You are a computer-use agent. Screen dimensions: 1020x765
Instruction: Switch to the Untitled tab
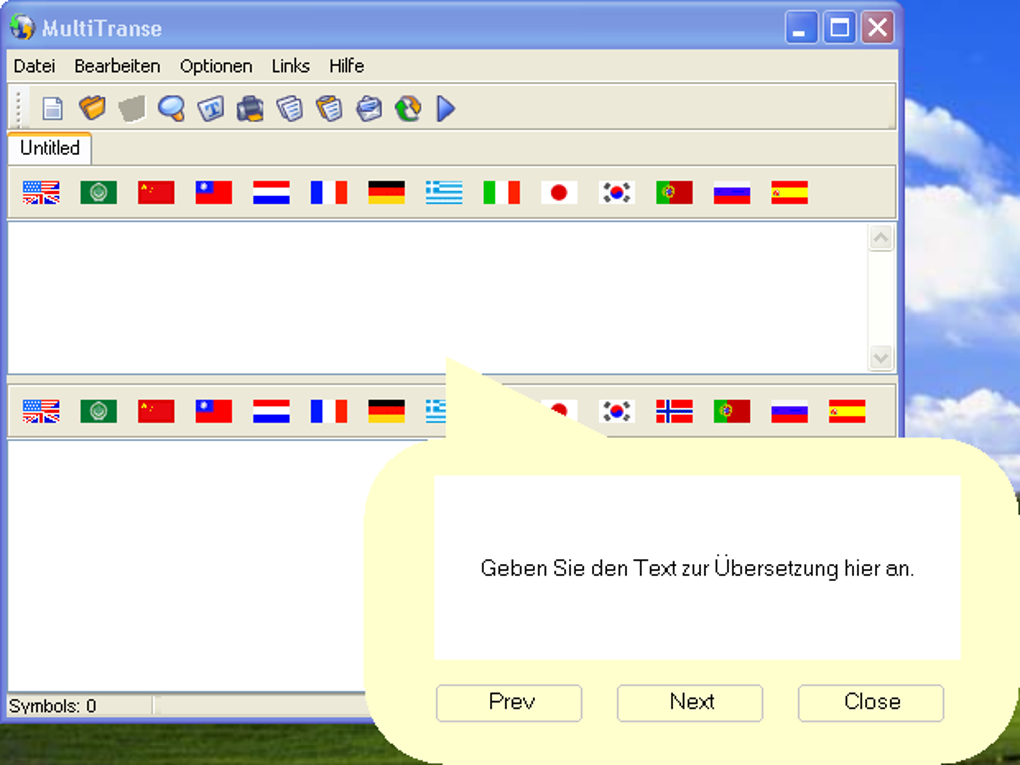[x=50, y=148]
